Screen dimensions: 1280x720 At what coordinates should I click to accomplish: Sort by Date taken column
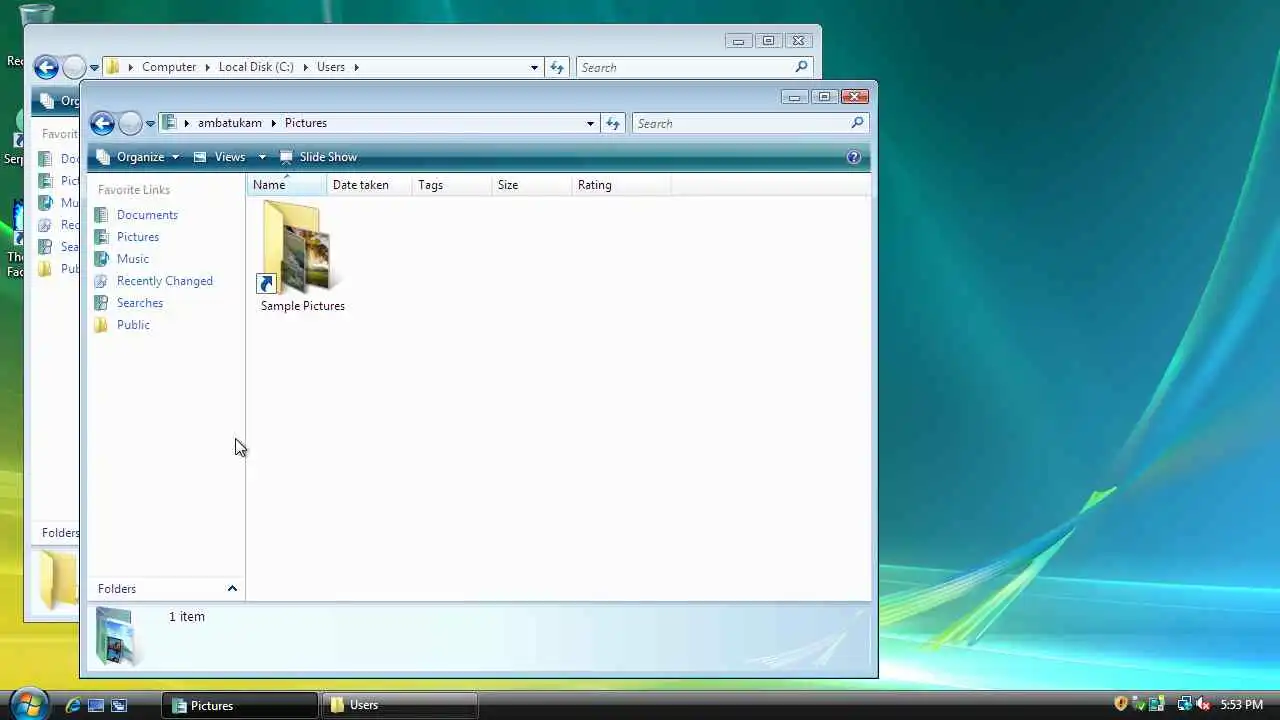point(369,185)
